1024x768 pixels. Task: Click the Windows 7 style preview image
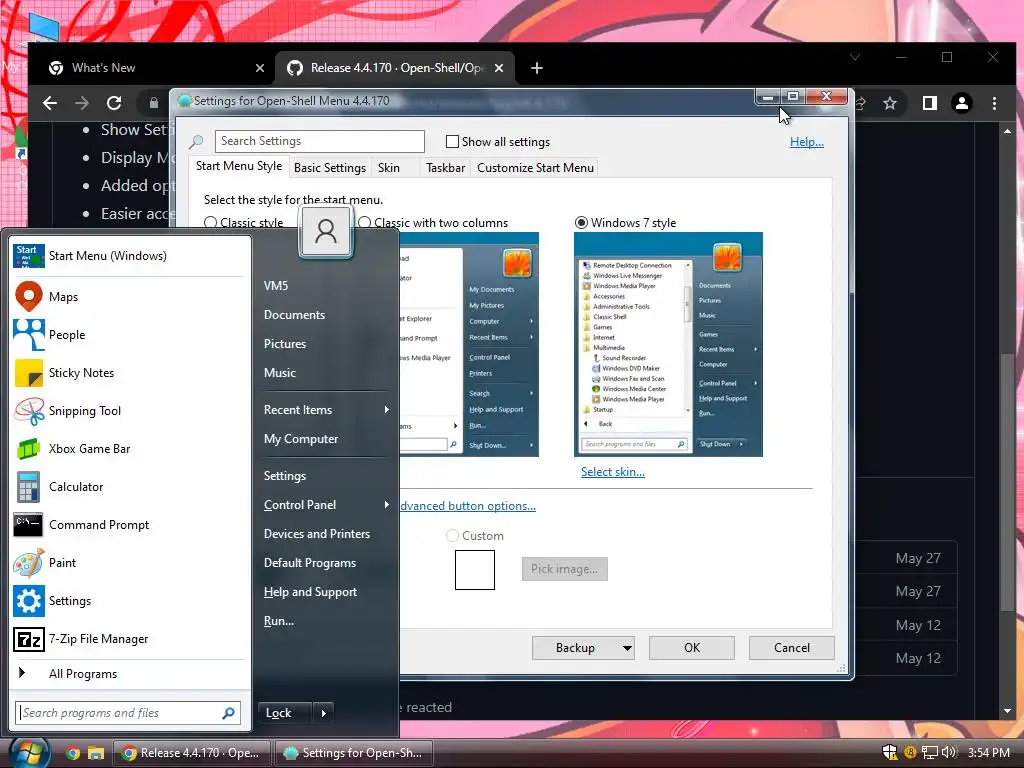point(668,345)
